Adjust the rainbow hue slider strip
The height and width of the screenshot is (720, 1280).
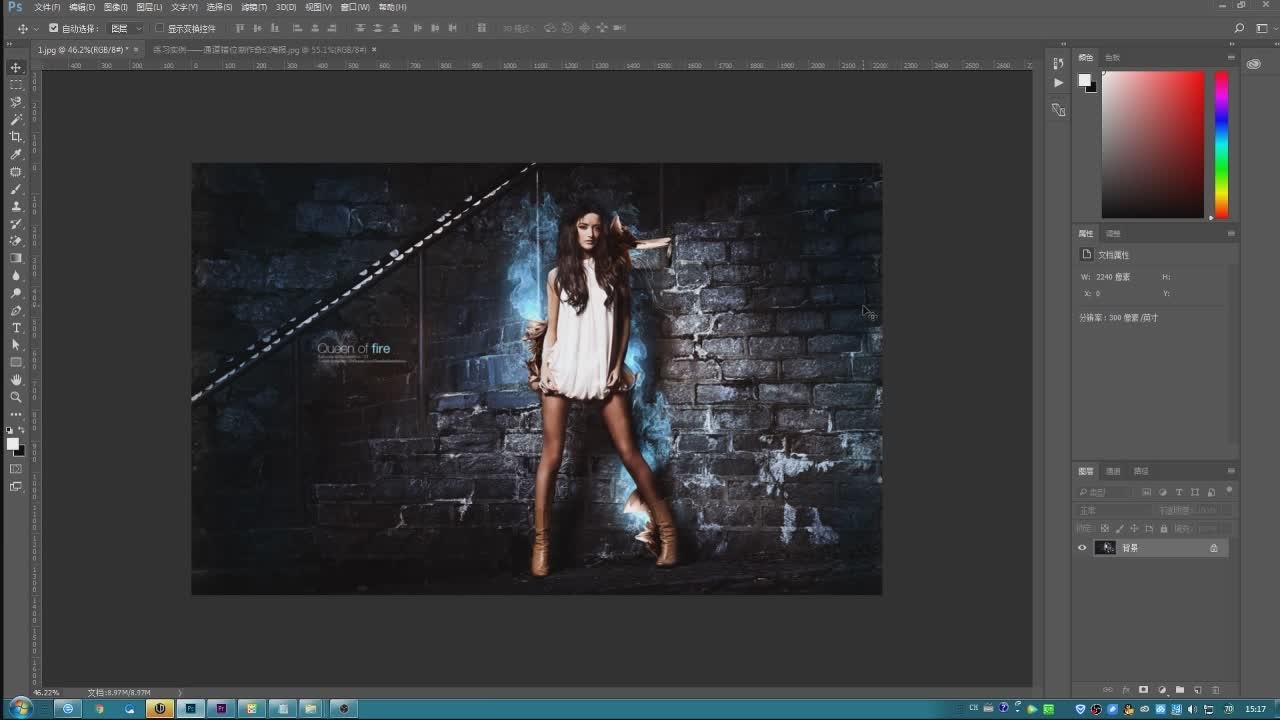[1221, 144]
